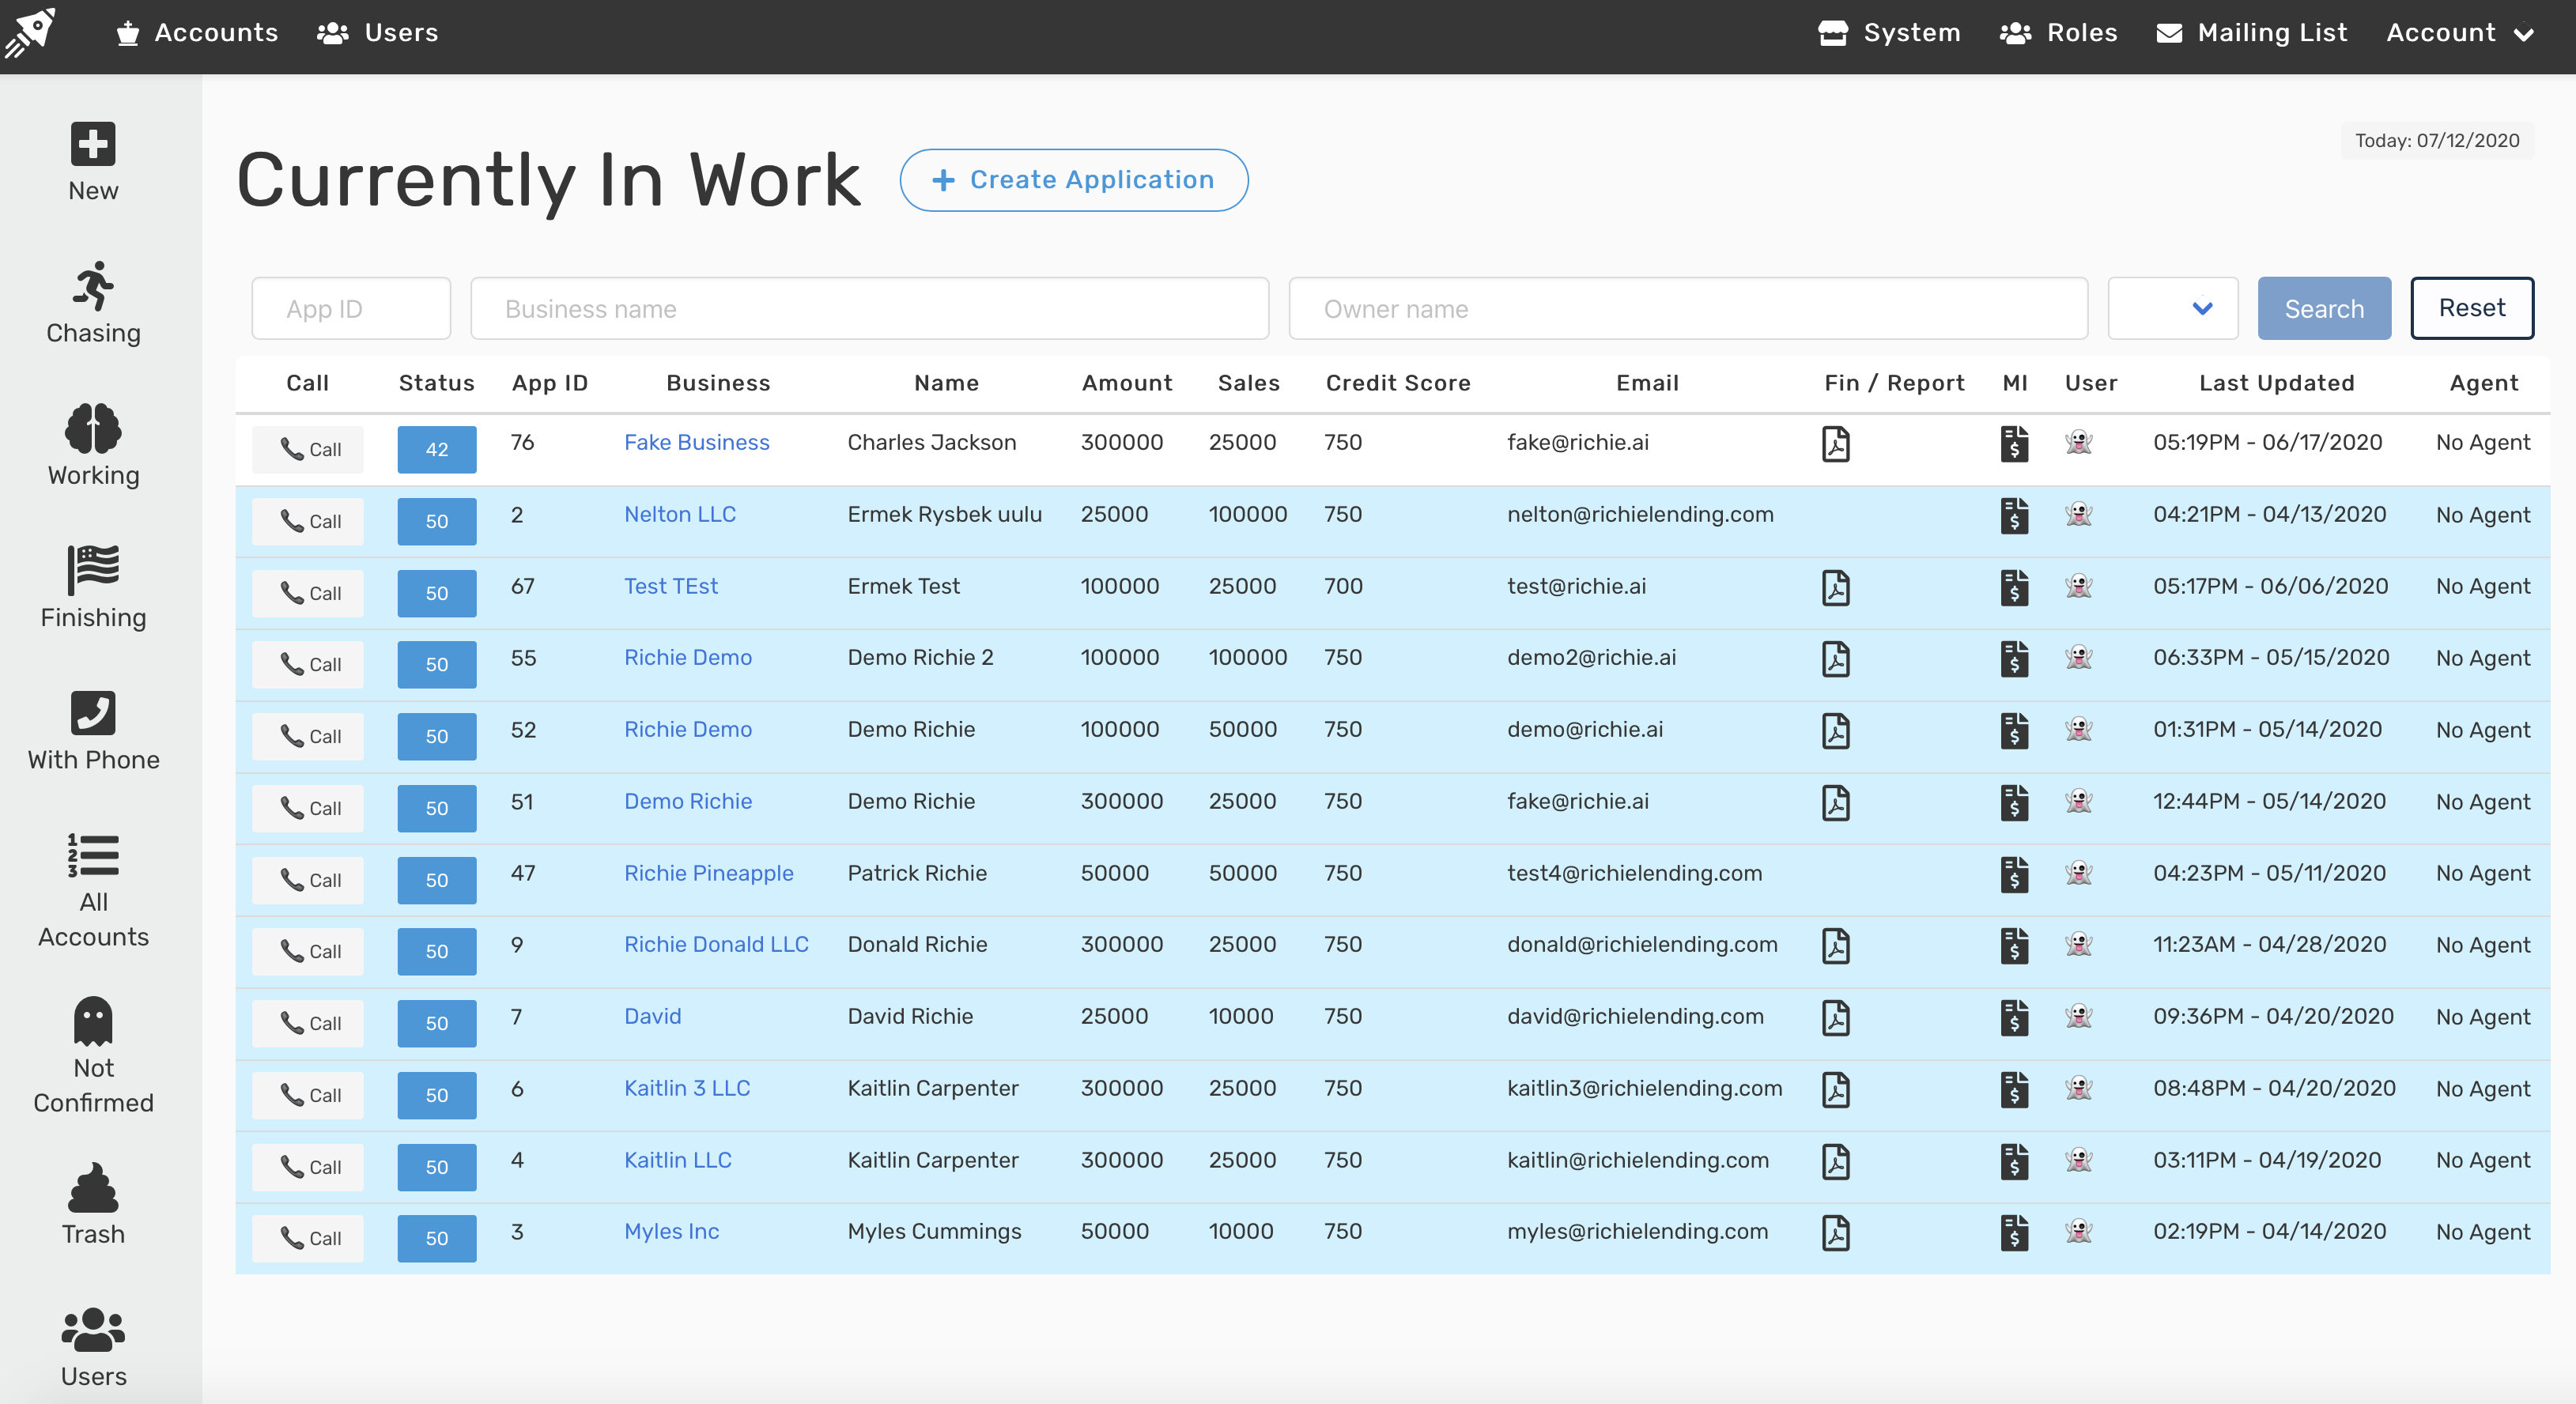Go to Chasing in the sidebar
The width and height of the screenshot is (2576, 1404).
click(93, 304)
